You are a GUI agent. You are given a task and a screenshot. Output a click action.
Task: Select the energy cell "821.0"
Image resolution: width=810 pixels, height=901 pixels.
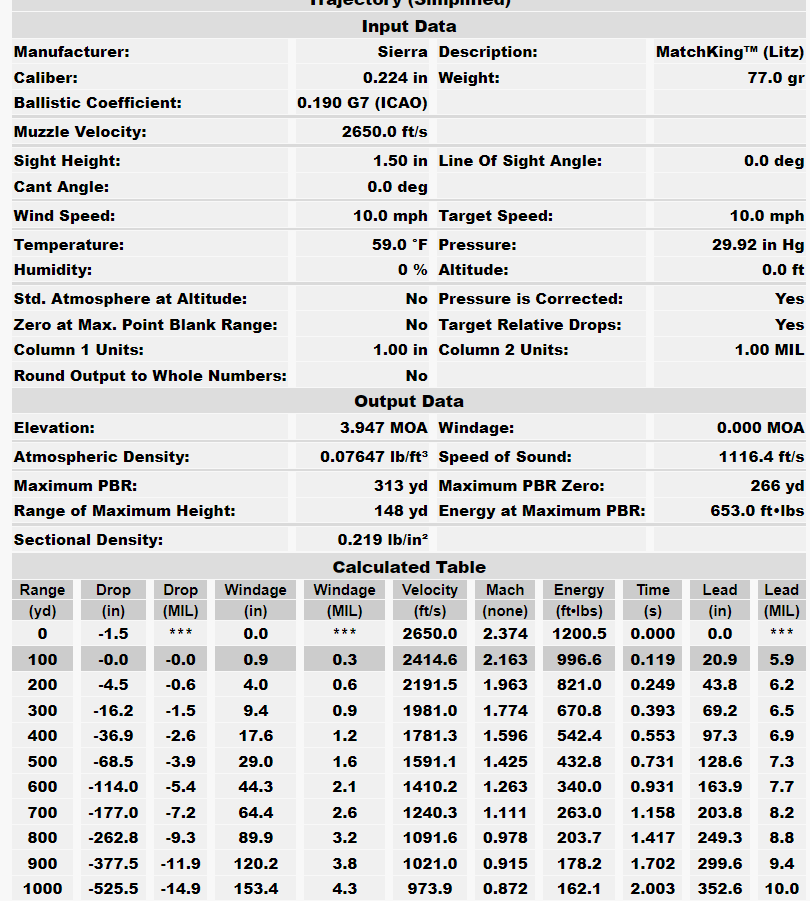point(579,685)
